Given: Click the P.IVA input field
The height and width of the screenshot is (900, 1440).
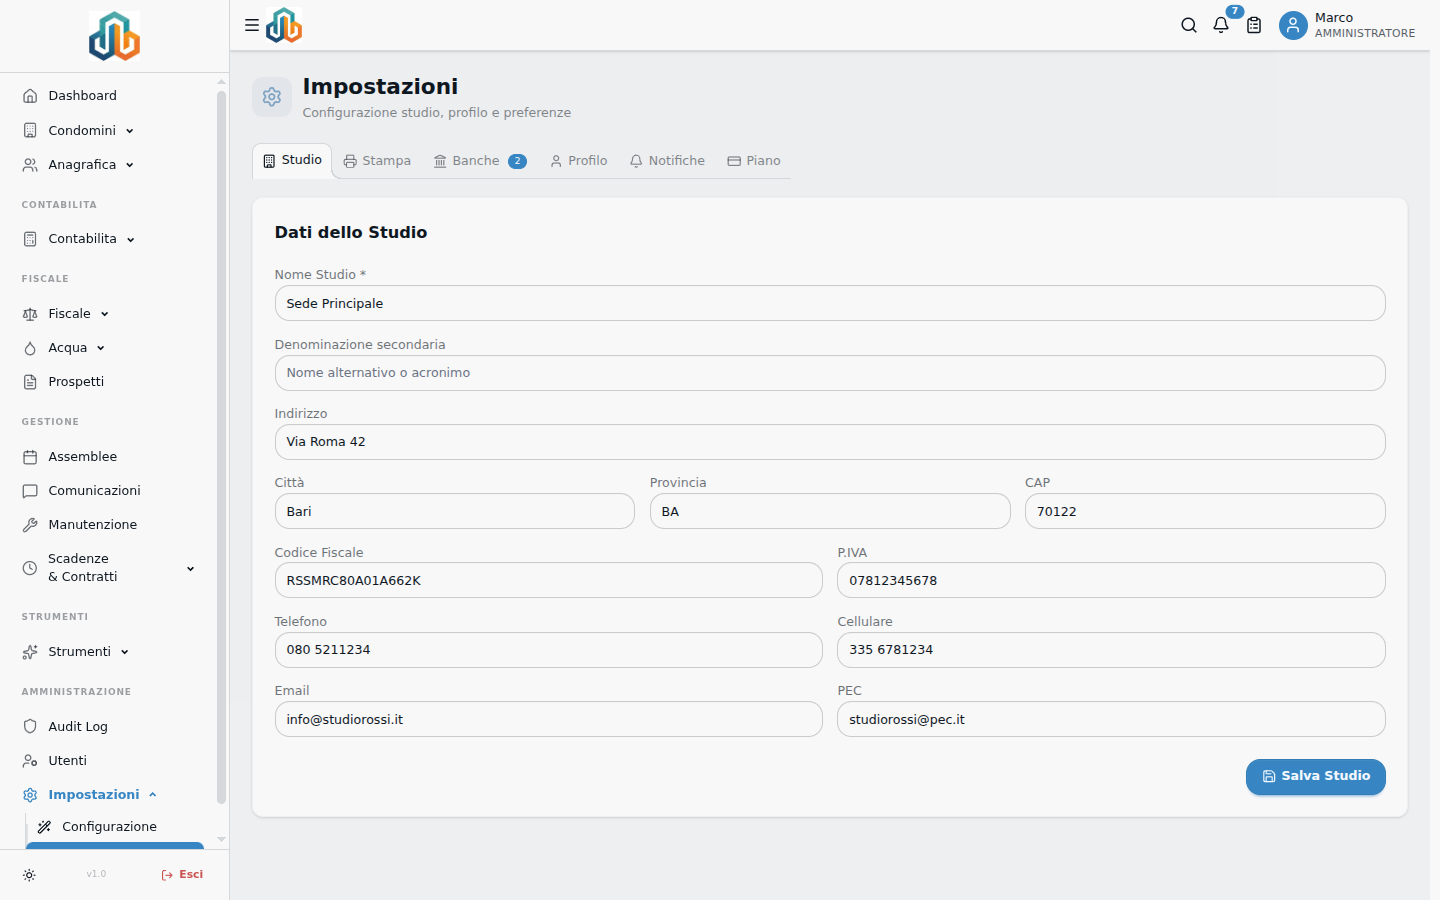Looking at the screenshot, I should [x=1111, y=580].
